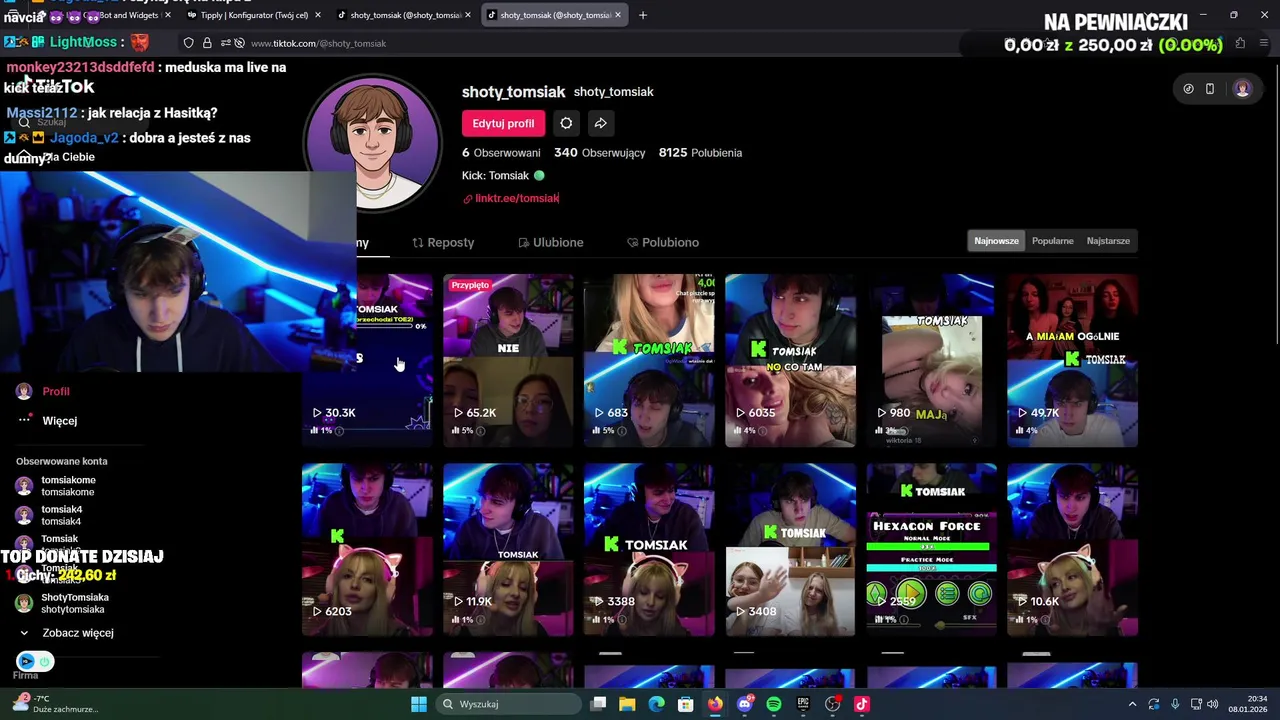Close the active shoty_tomsiak tab
The height and width of the screenshot is (720, 1280).
[618, 15]
